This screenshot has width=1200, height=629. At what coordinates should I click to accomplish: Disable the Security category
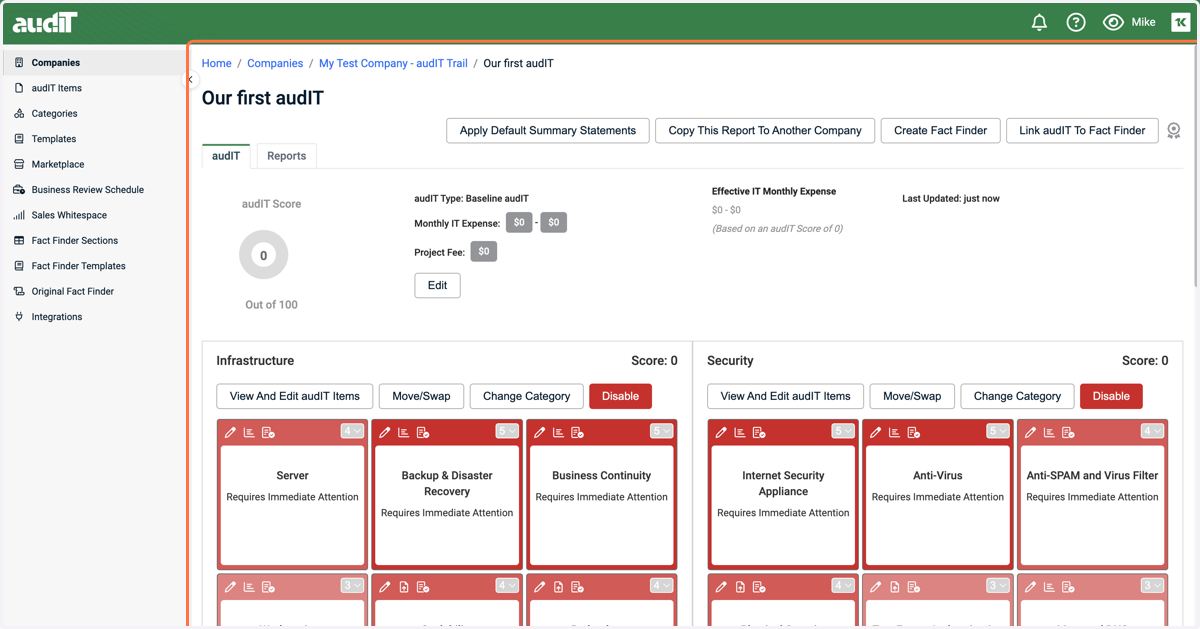pos(1111,396)
